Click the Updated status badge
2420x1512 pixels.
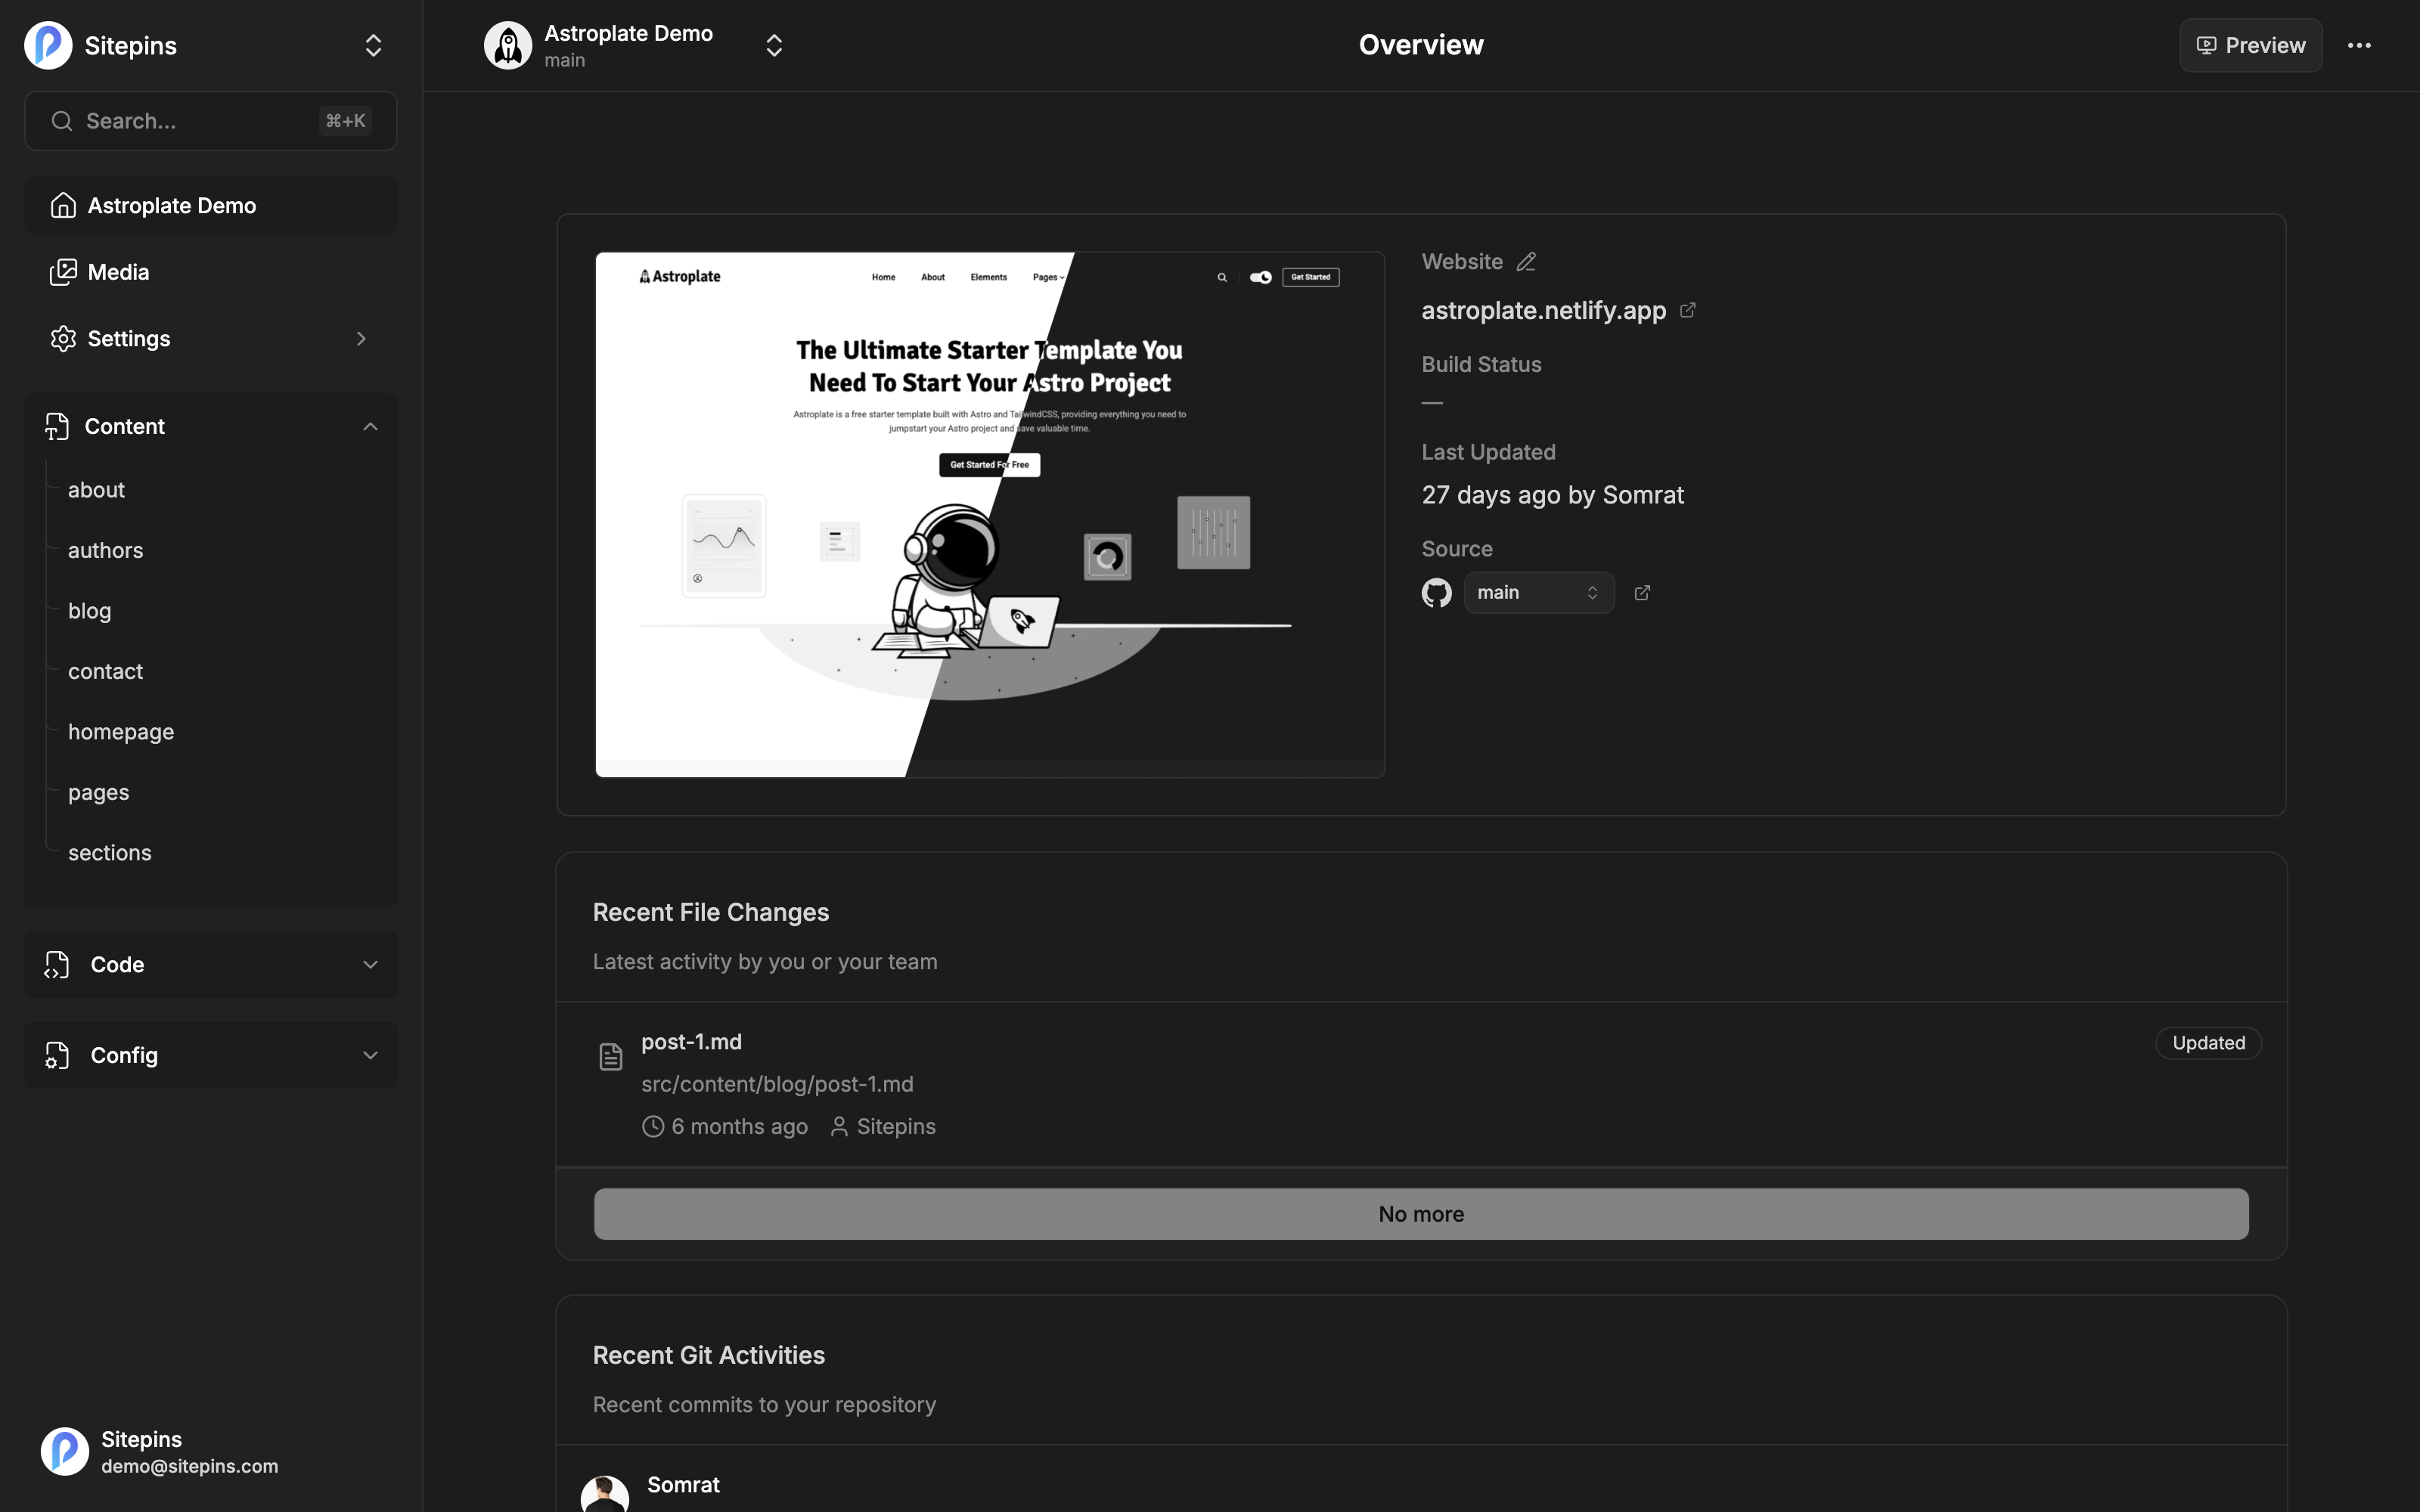(2208, 1043)
